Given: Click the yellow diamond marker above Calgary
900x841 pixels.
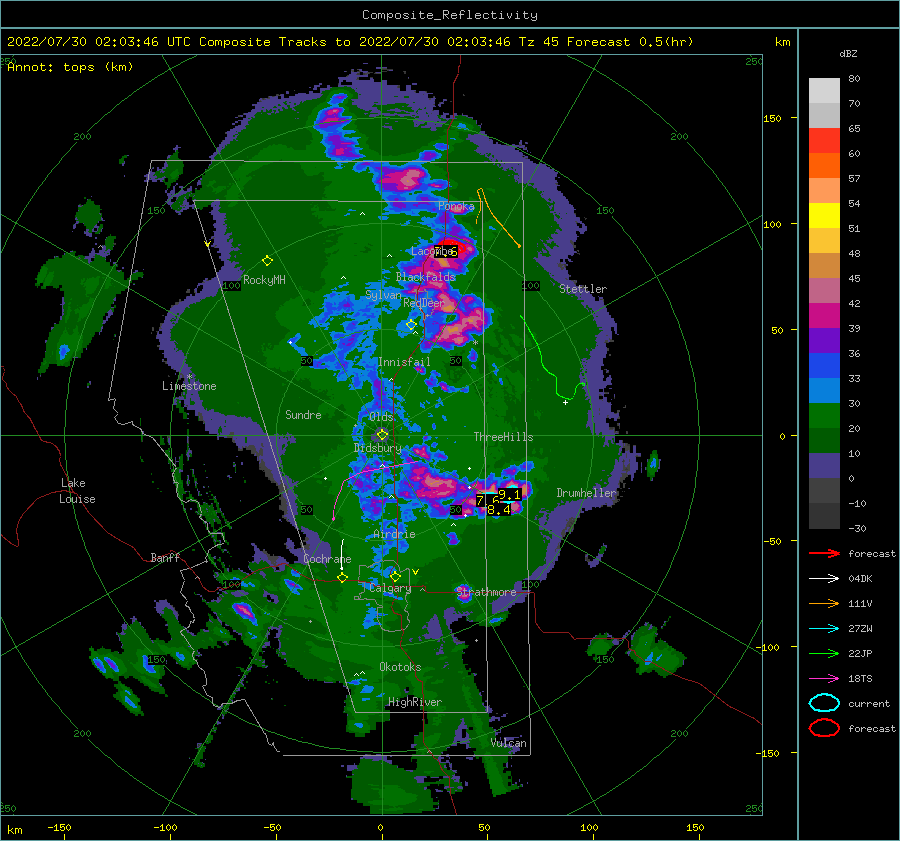Looking at the screenshot, I should pos(395,576).
